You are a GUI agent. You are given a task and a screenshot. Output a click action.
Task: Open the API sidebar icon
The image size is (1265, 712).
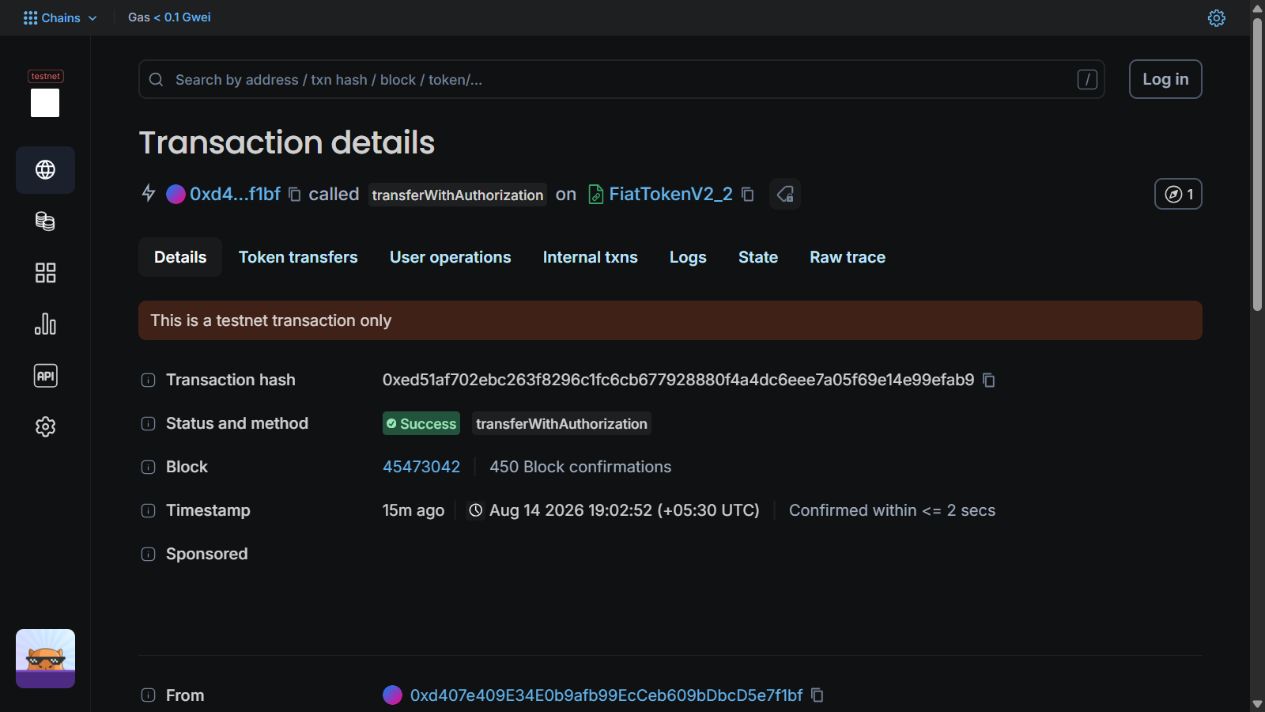pyautogui.click(x=45, y=376)
